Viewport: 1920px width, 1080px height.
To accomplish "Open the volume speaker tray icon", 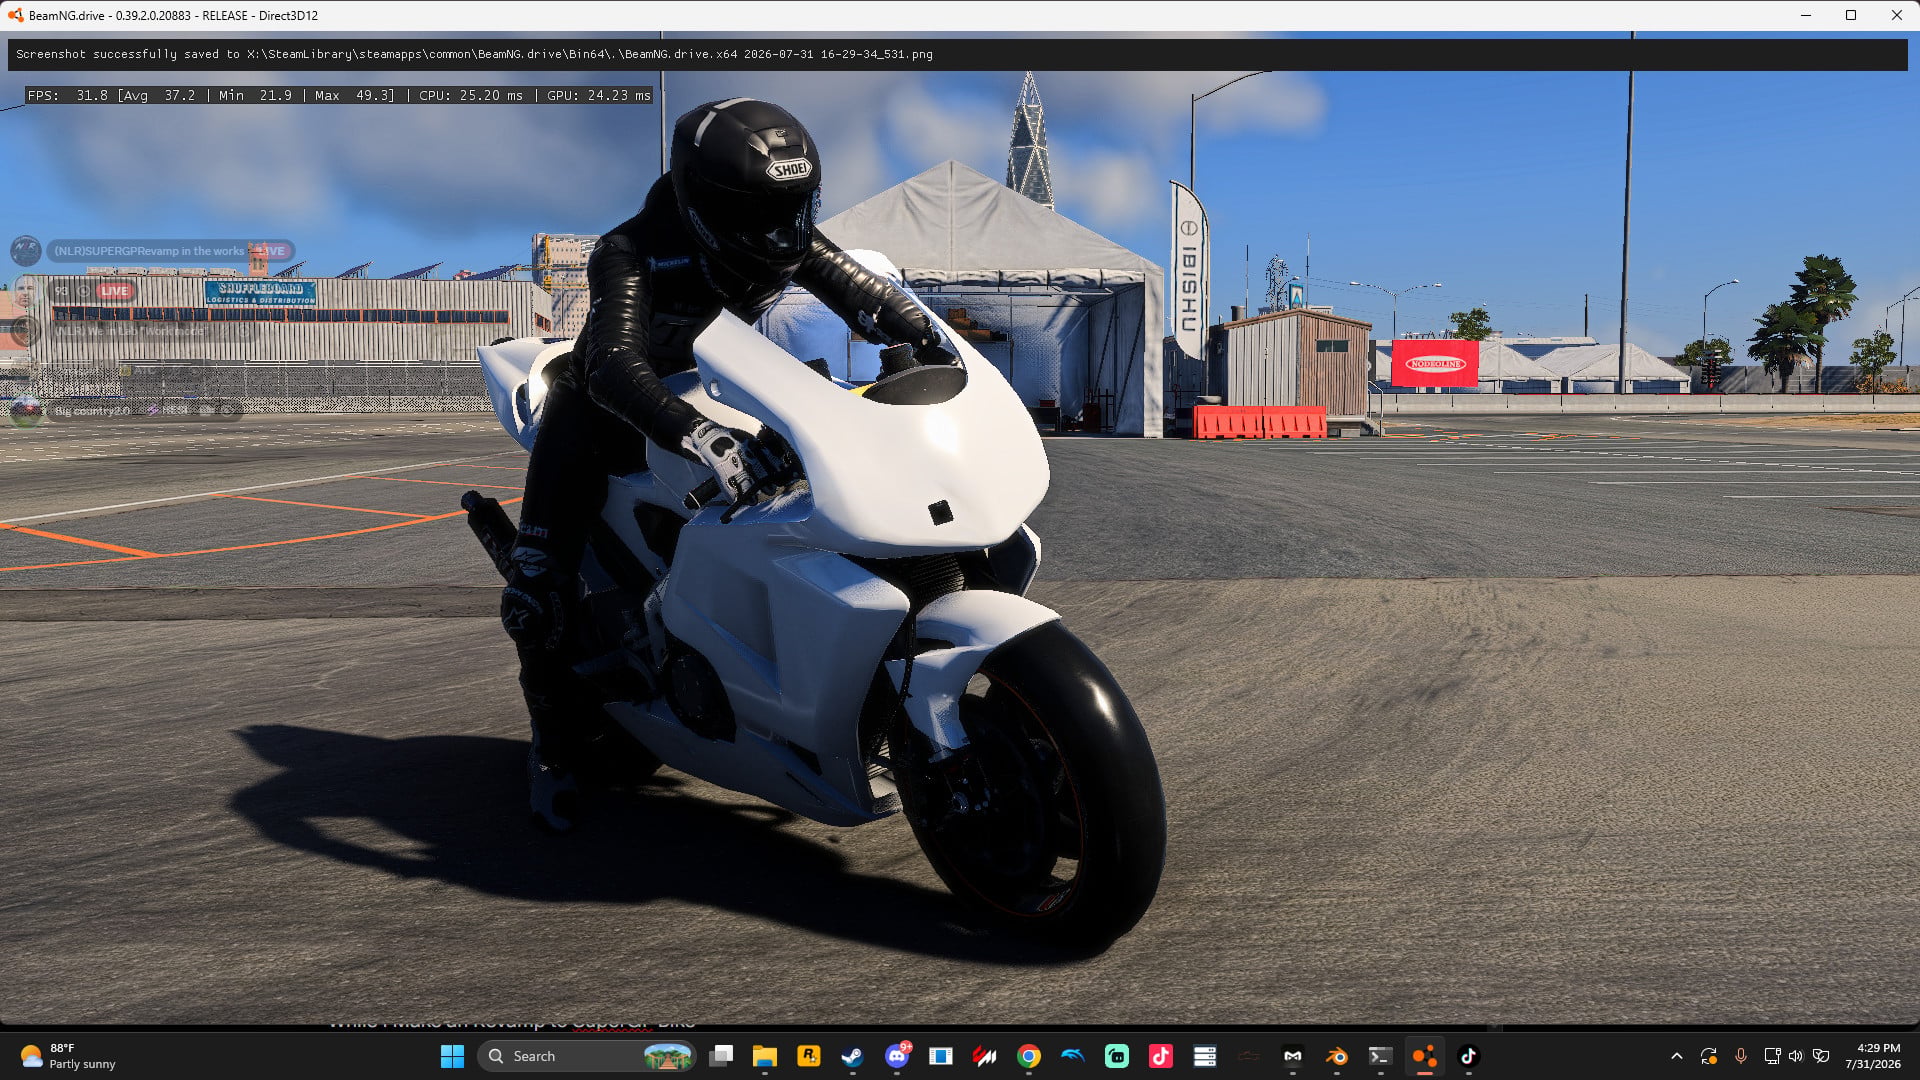I will pos(1796,1056).
